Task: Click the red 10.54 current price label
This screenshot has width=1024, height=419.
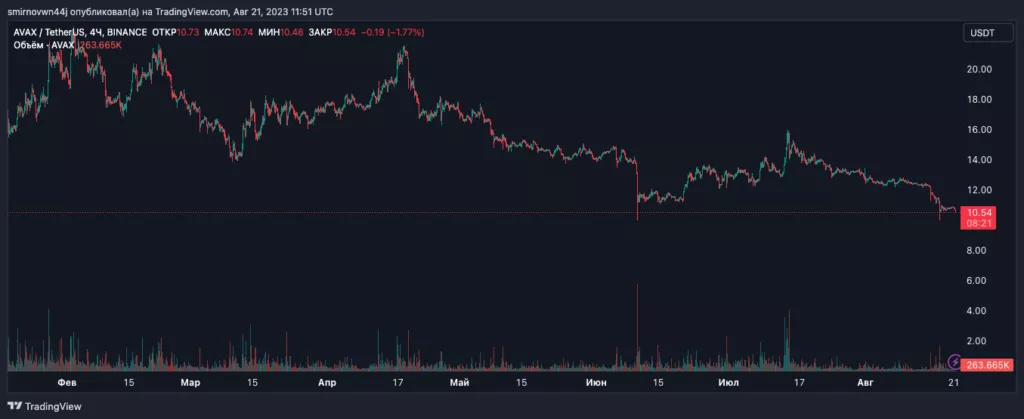Action: tap(980, 212)
